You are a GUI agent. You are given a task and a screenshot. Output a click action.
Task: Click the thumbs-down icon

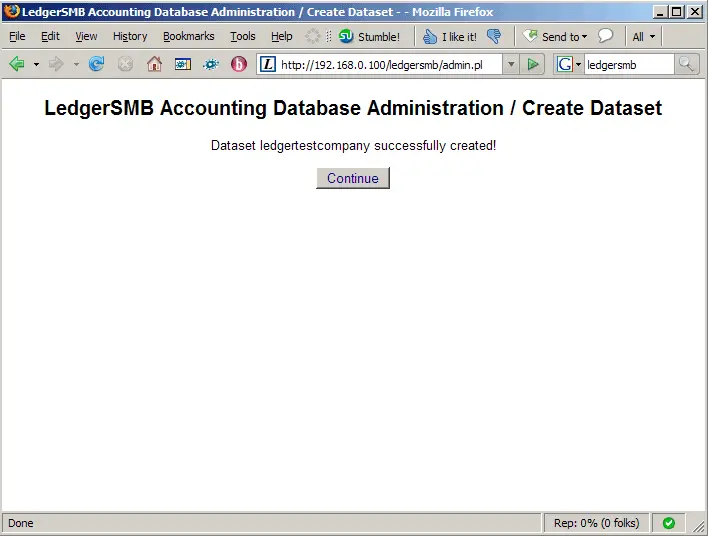click(494, 36)
